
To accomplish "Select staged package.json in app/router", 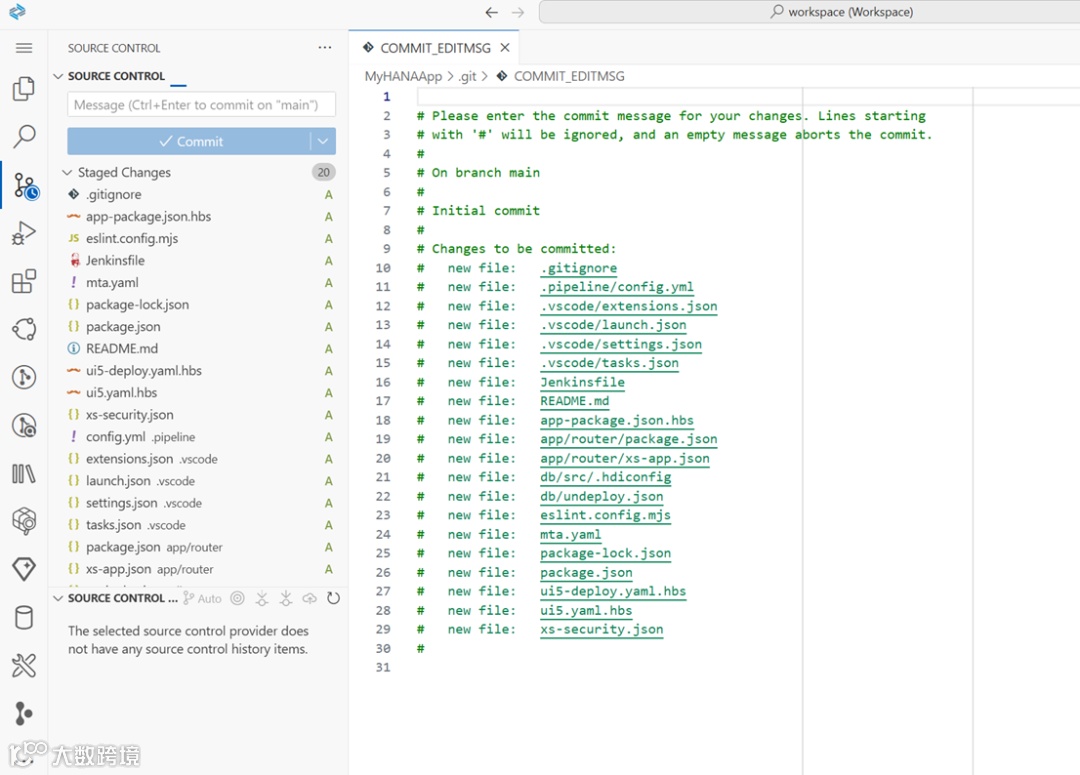I will [x=199, y=547].
